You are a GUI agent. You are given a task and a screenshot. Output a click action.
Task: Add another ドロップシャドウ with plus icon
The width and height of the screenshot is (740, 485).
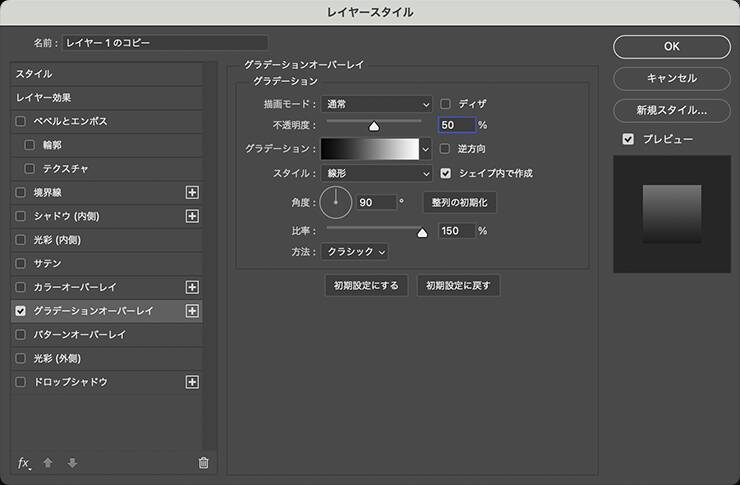(x=193, y=382)
